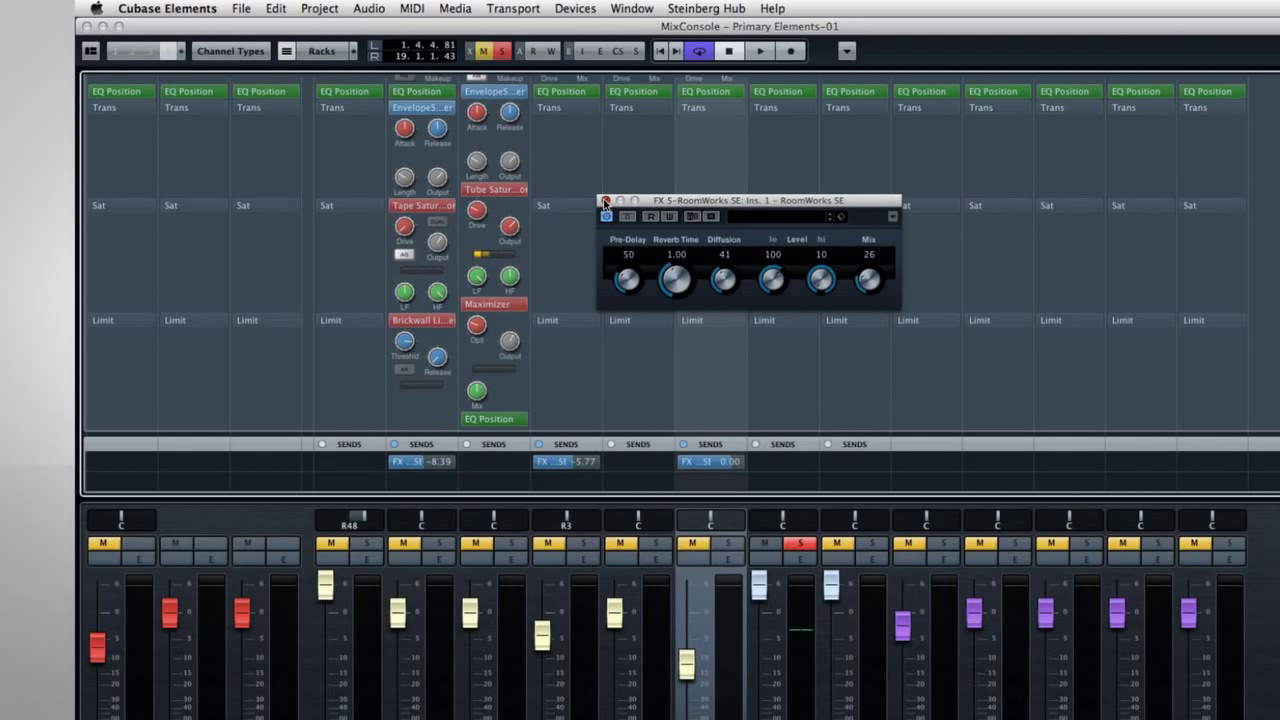Screen dimensions: 1280x720
Task: Click the fader of the soloed channel
Action: tap(759, 585)
